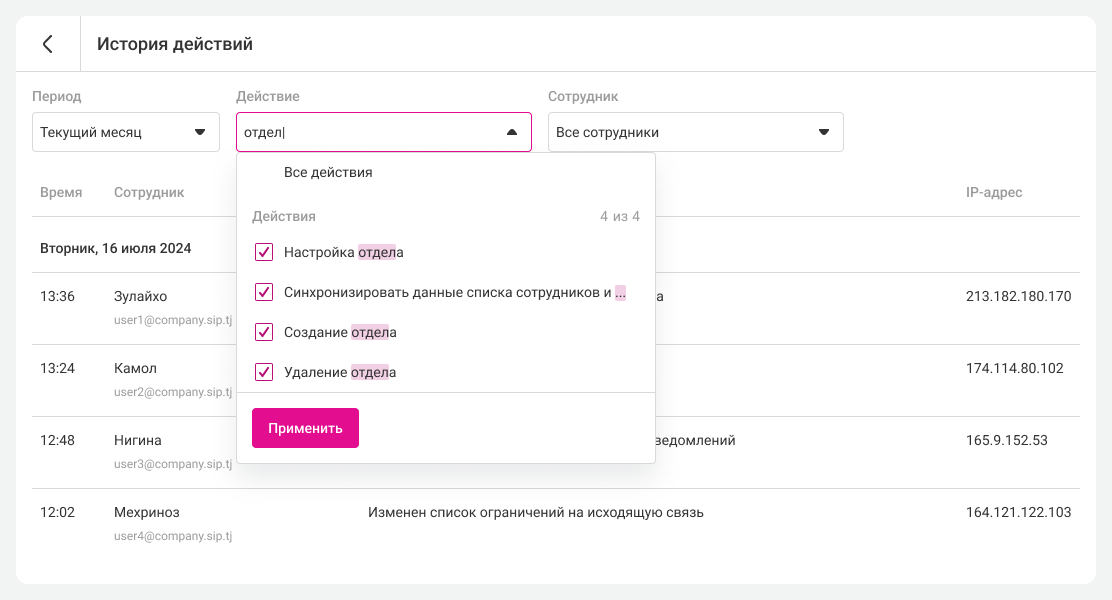Choose the Удаление отдела list item text
Viewport: 1112px width, 600px height.
point(340,372)
